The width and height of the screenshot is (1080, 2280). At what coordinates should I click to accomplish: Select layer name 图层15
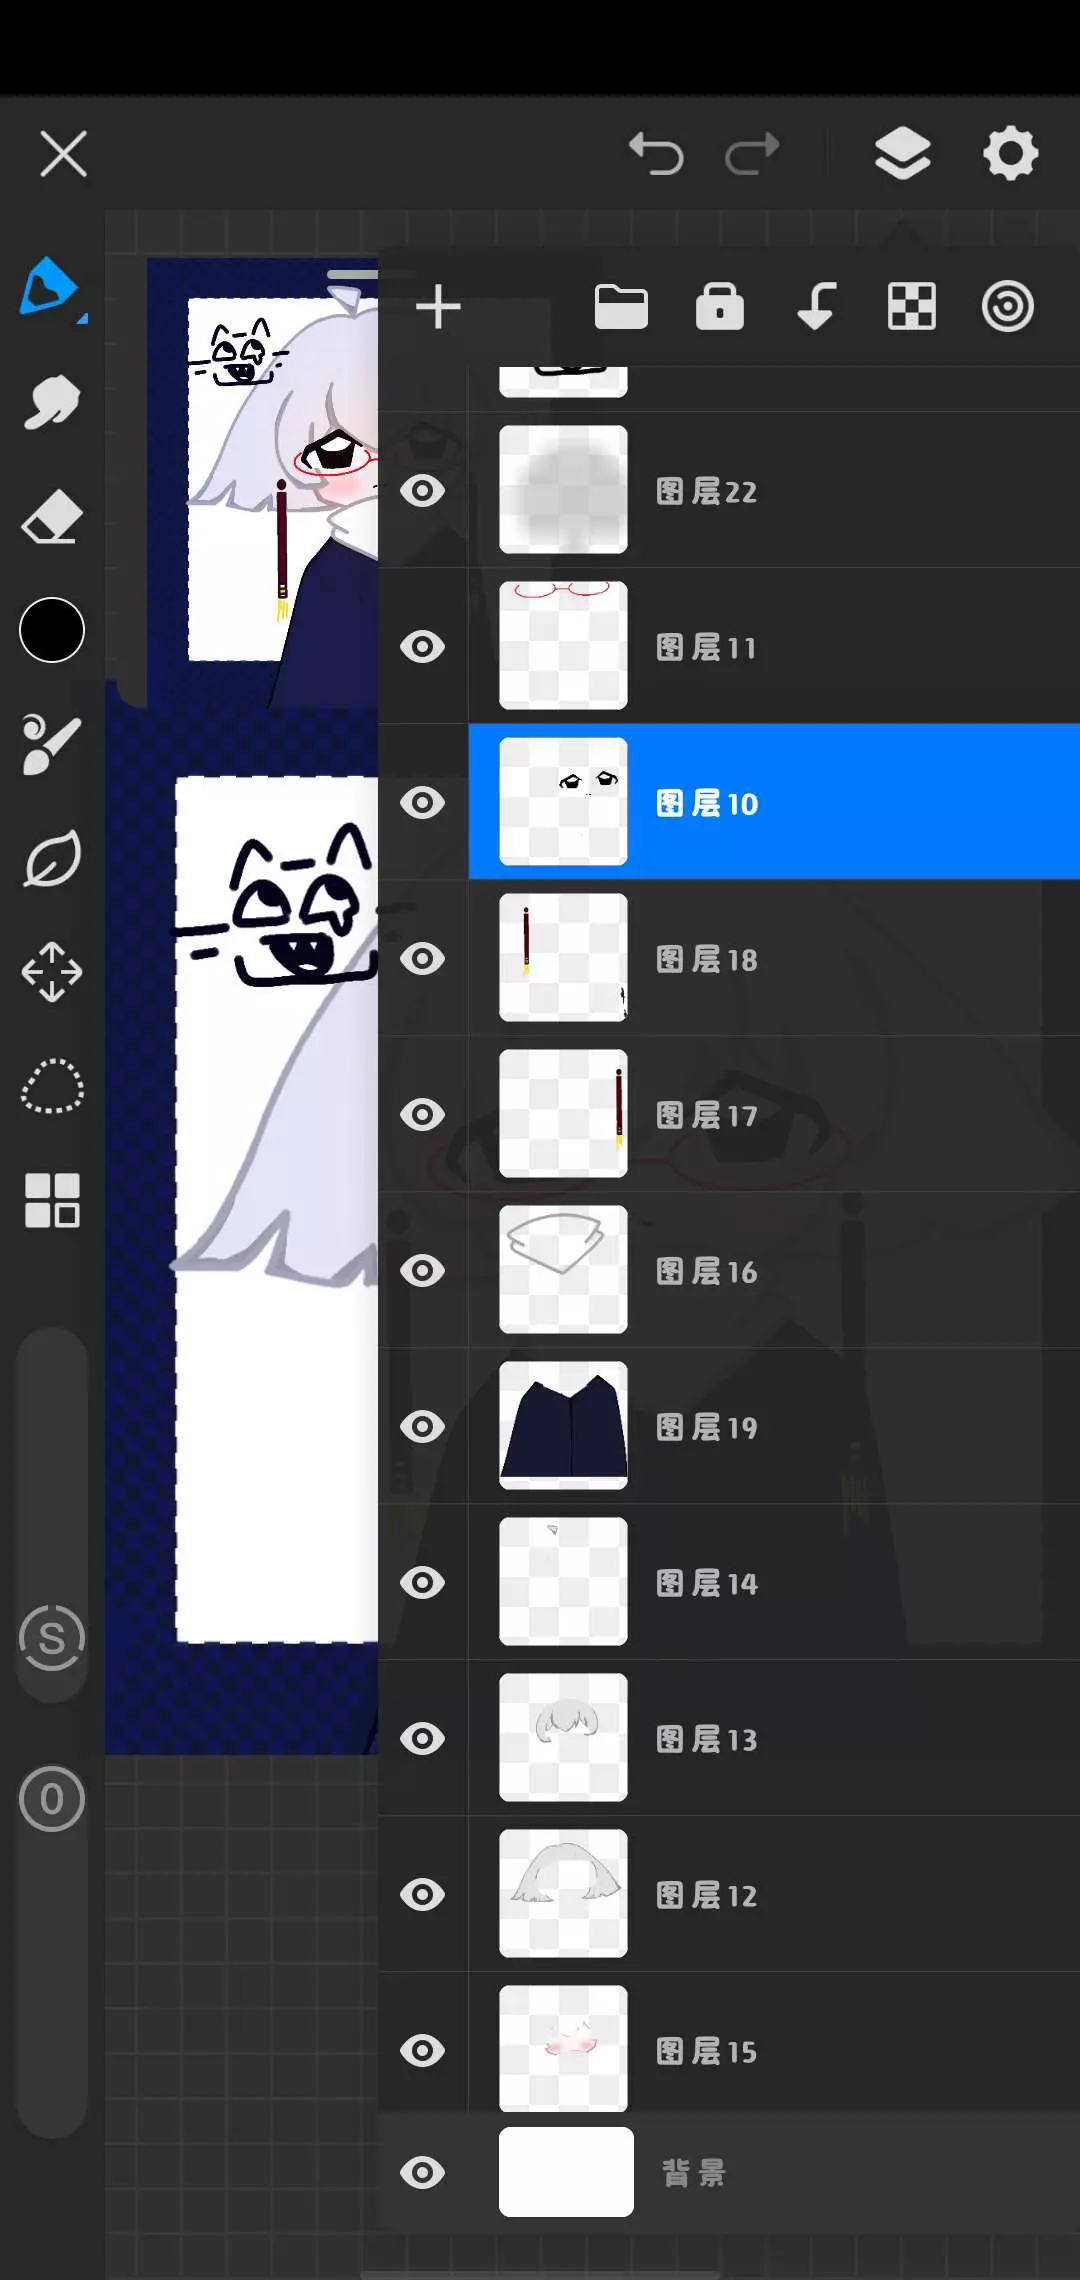click(706, 2051)
